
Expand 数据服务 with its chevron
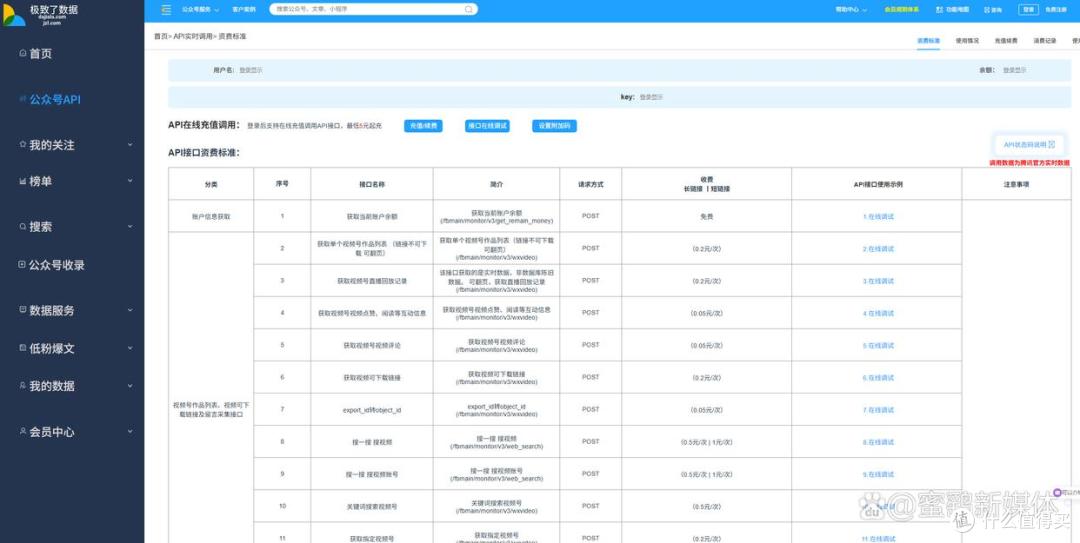pos(129,311)
